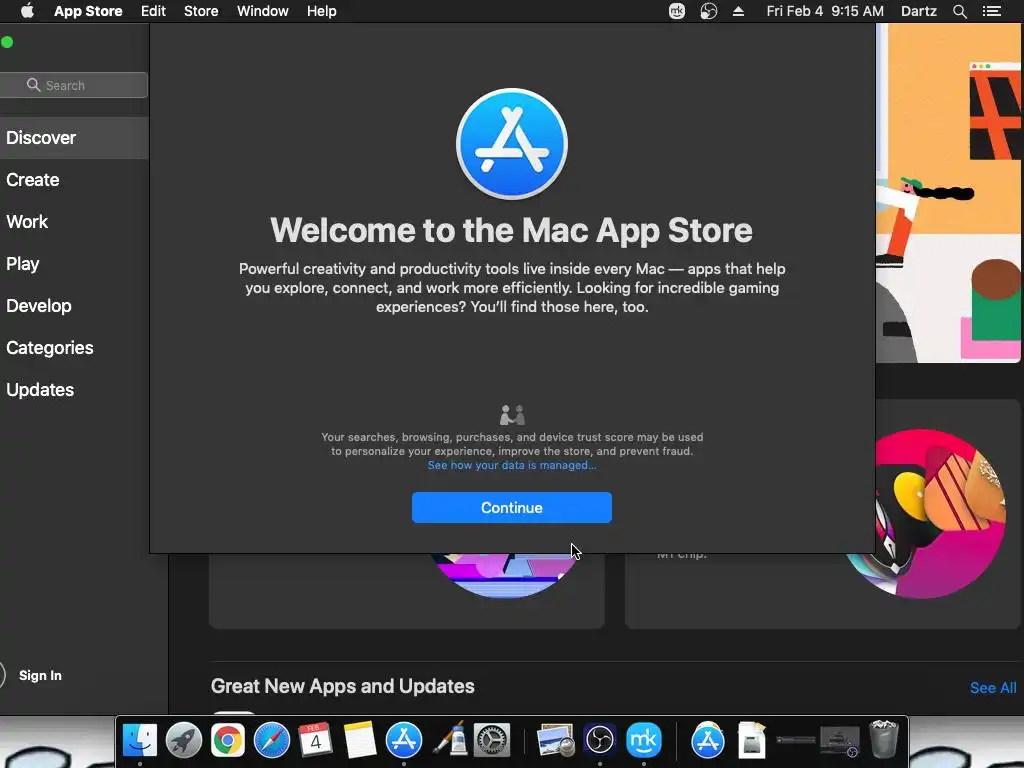This screenshot has width=1024, height=768.
Task: Select Categories in the sidebar
Action: click(50, 347)
